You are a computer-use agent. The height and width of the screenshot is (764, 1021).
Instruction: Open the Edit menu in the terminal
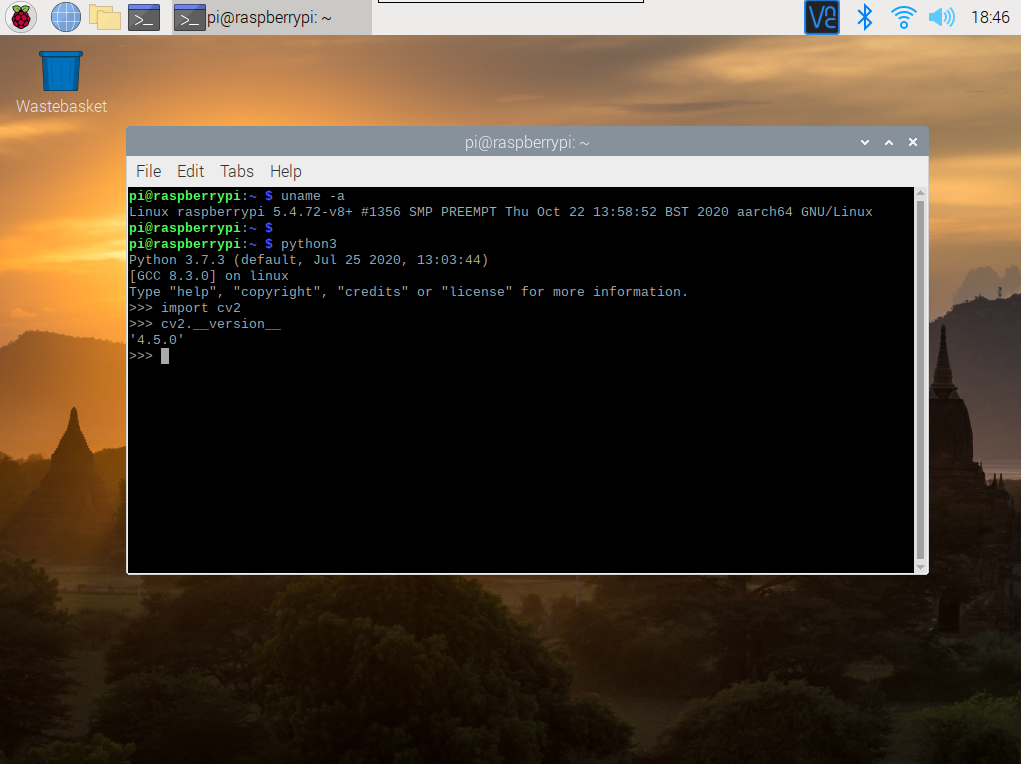click(x=190, y=171)
